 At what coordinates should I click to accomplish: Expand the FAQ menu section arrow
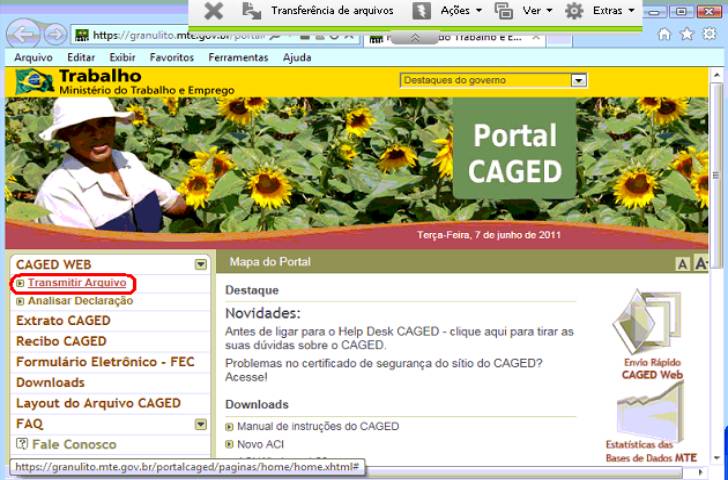(x=201, y=424)
